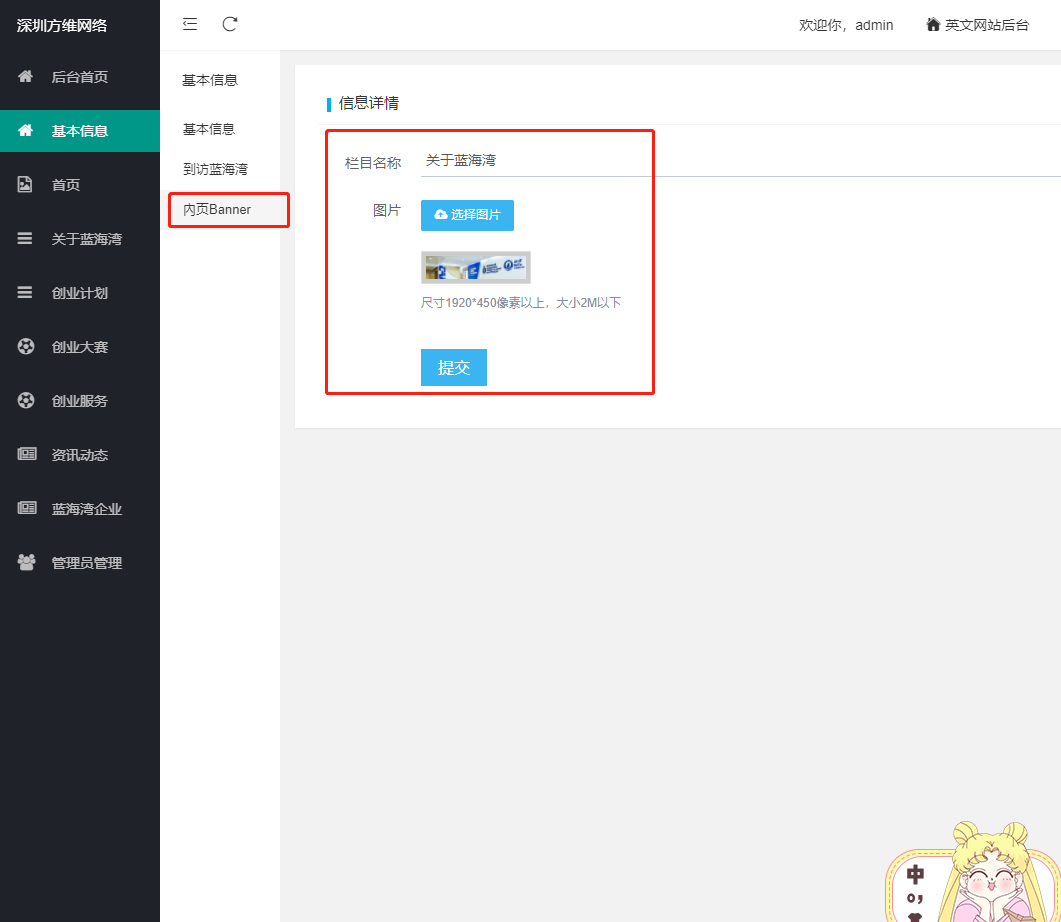Go to 英文网站后台 link
1061x922 pixels.
click(977, 25)
